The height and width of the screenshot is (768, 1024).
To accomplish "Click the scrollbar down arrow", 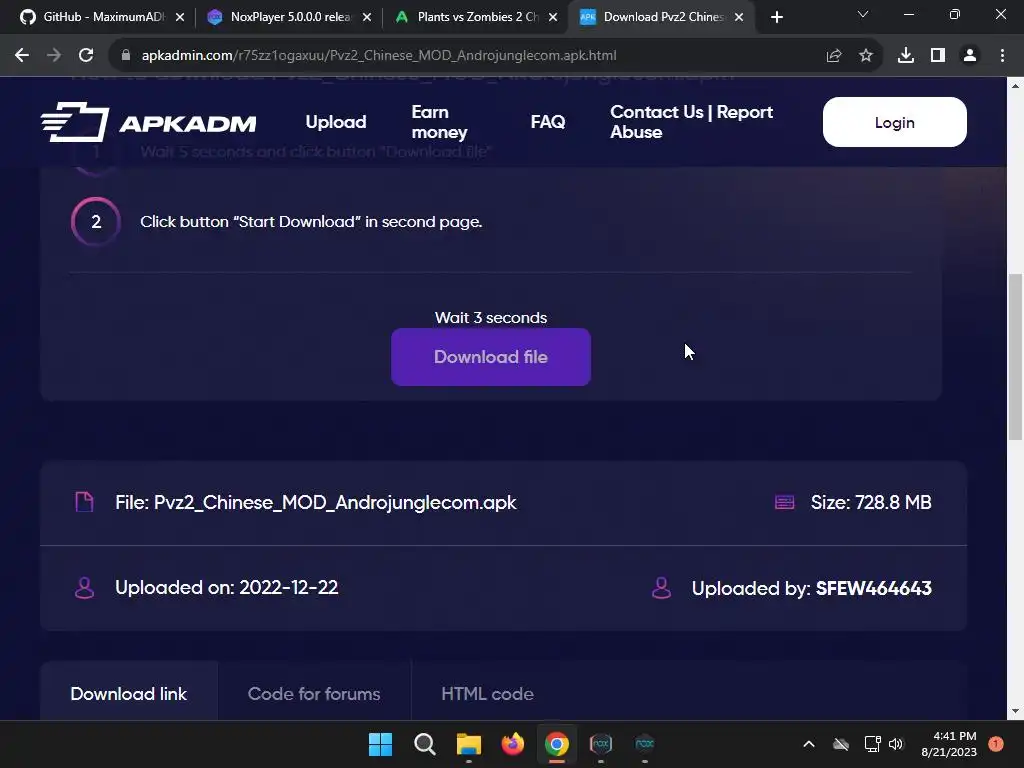I will click(x=1015, y=711).
